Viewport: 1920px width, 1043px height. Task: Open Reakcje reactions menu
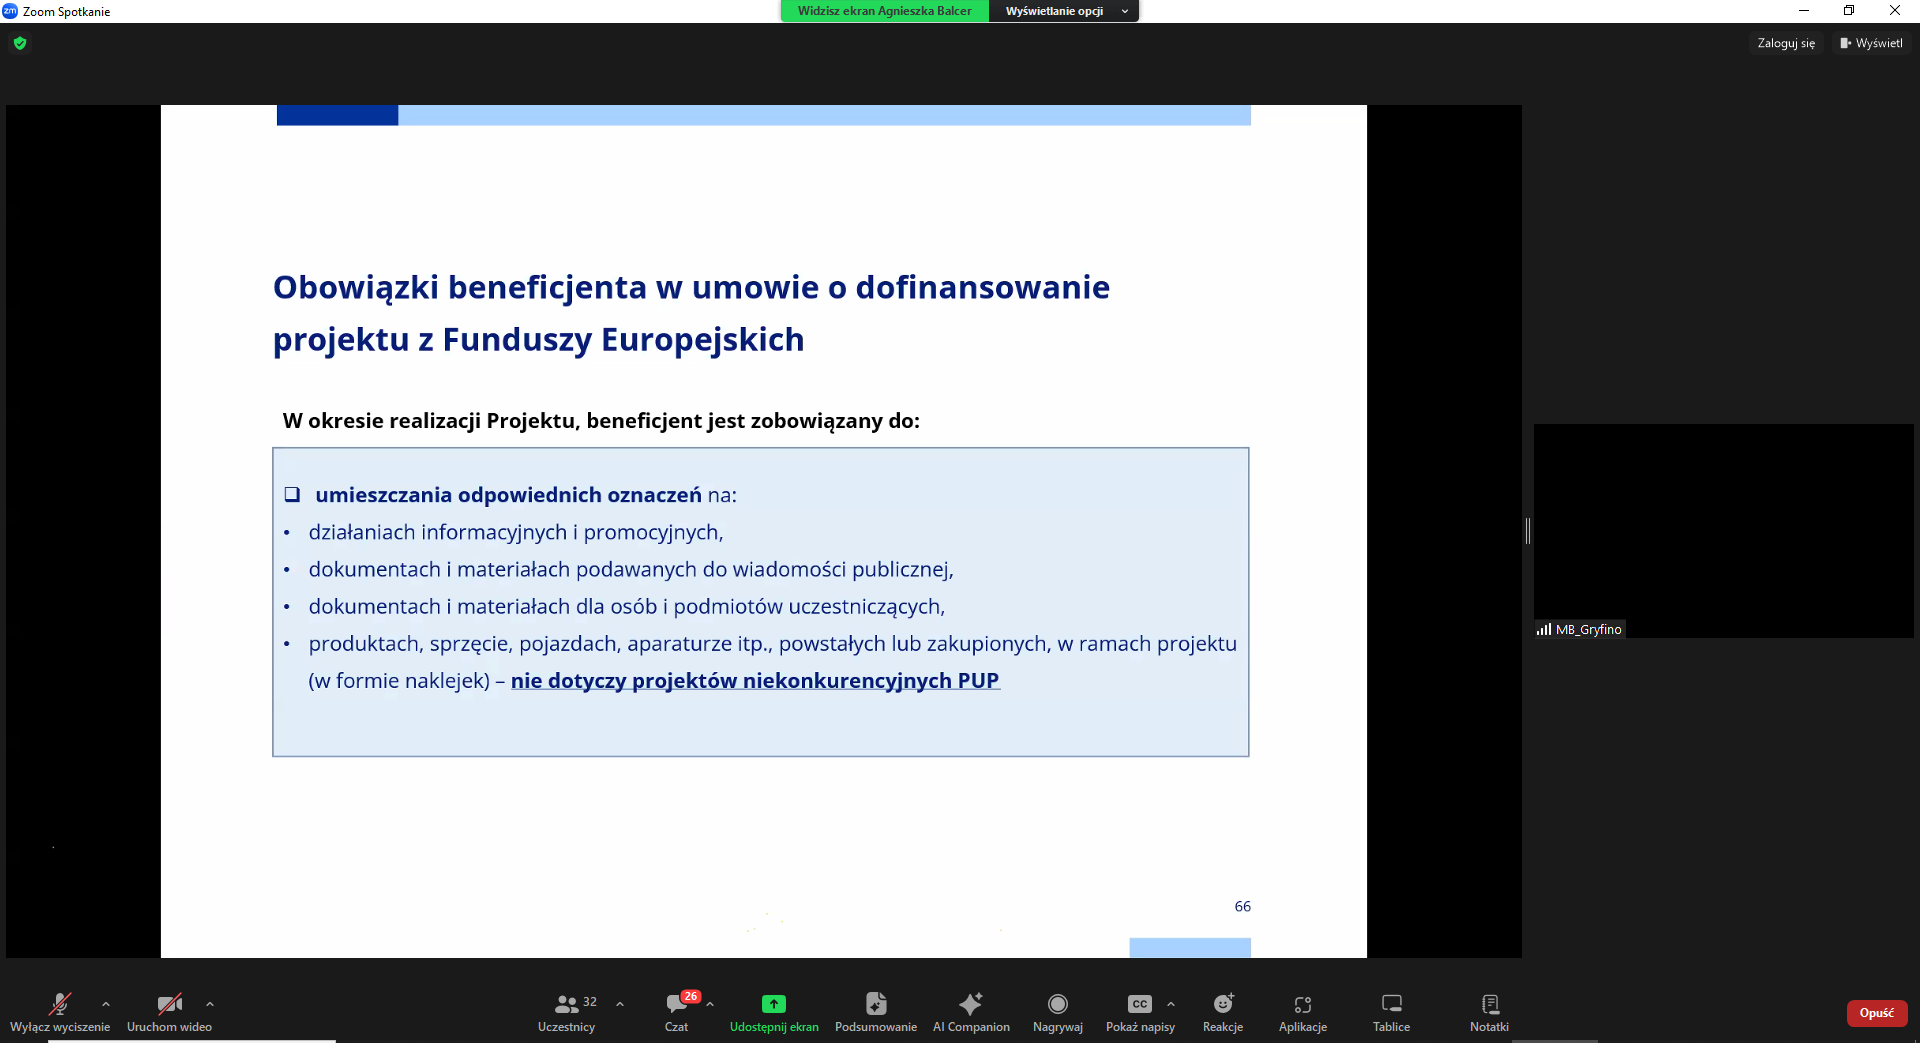1223,1012
